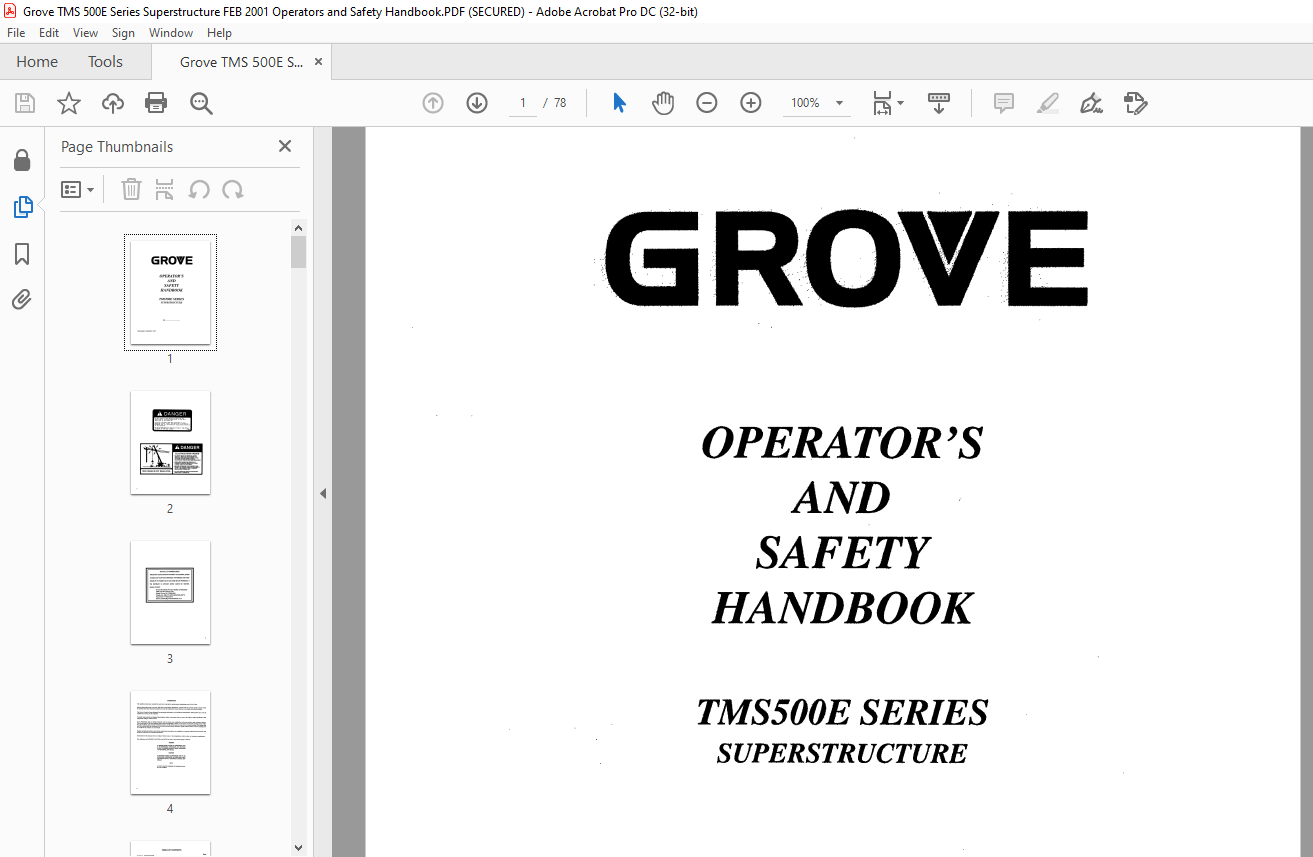
Task: Print the document using printer icon
Action: [x=156, y=103]
